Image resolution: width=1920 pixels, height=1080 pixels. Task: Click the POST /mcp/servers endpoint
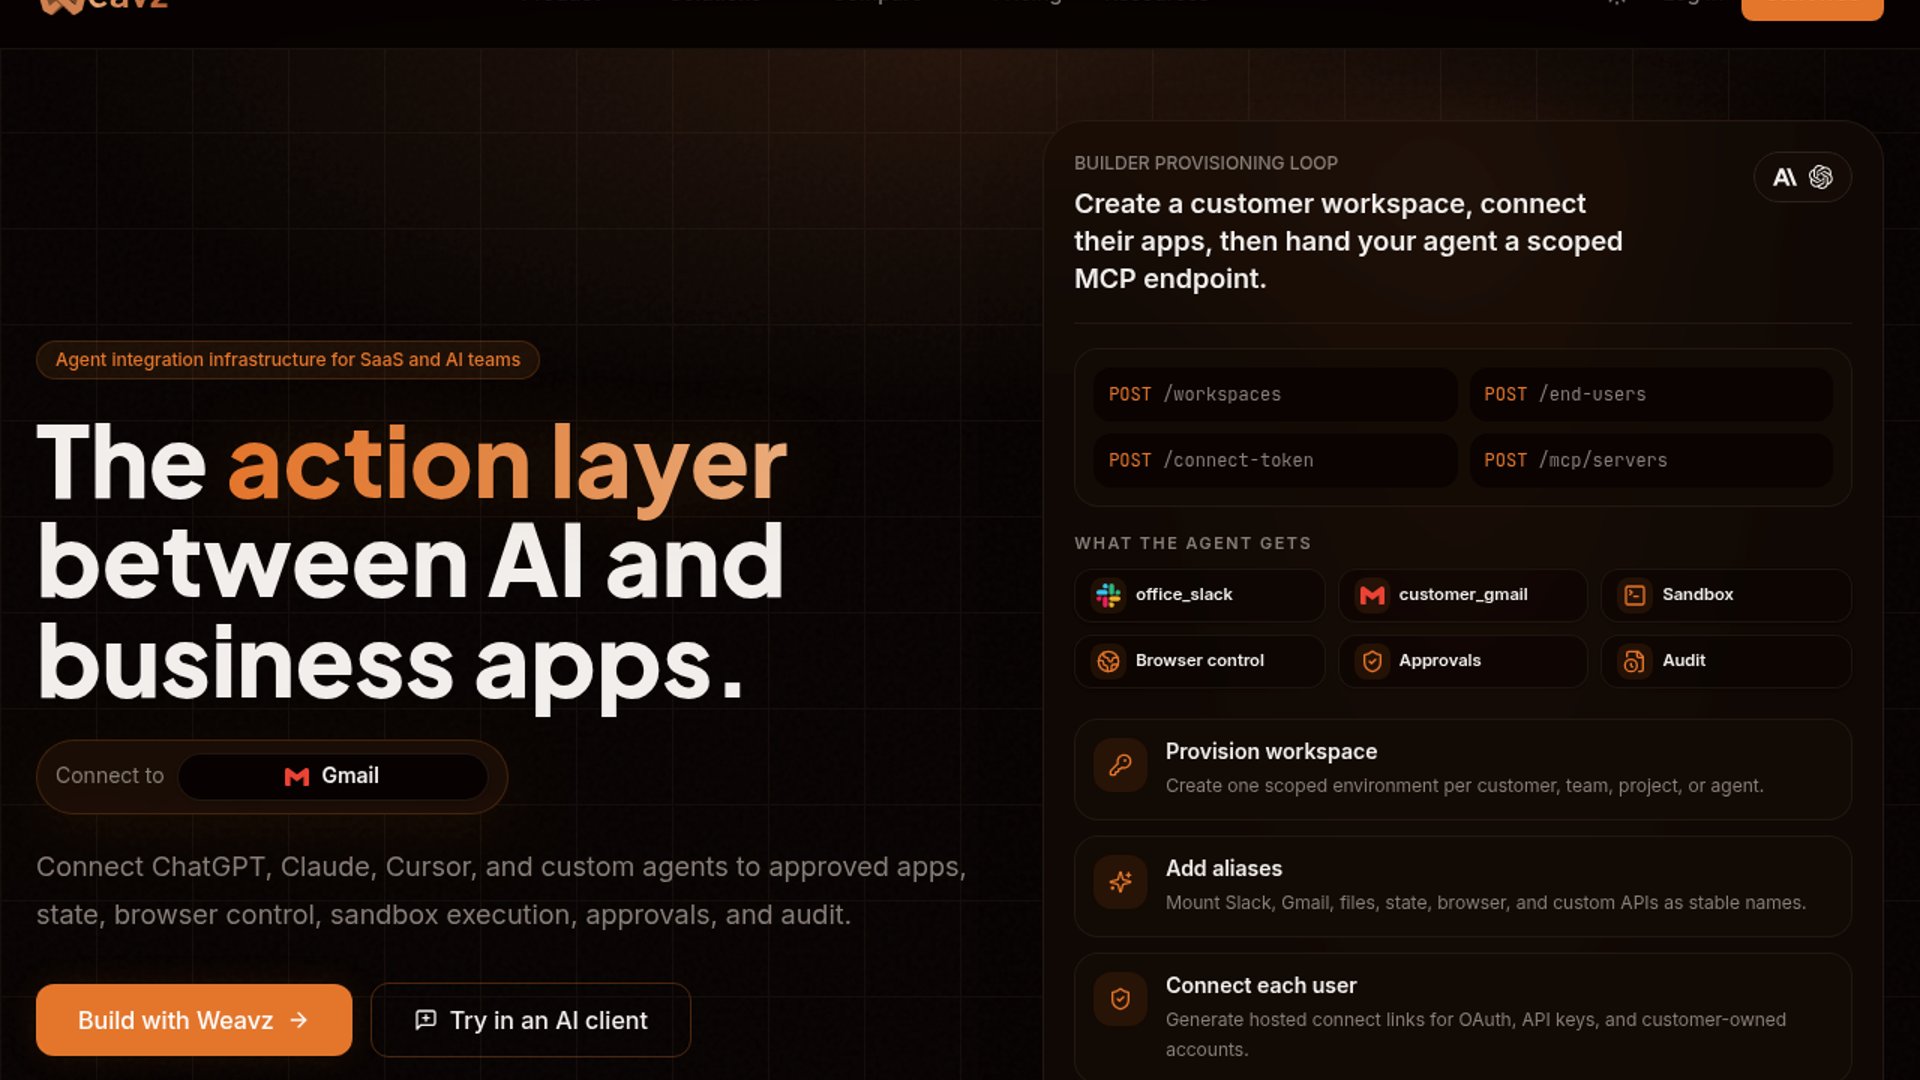click(1651, 460)
